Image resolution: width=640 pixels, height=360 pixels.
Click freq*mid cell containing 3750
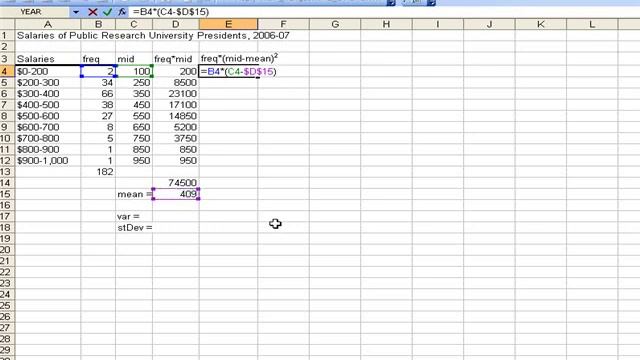coord(176,138)
